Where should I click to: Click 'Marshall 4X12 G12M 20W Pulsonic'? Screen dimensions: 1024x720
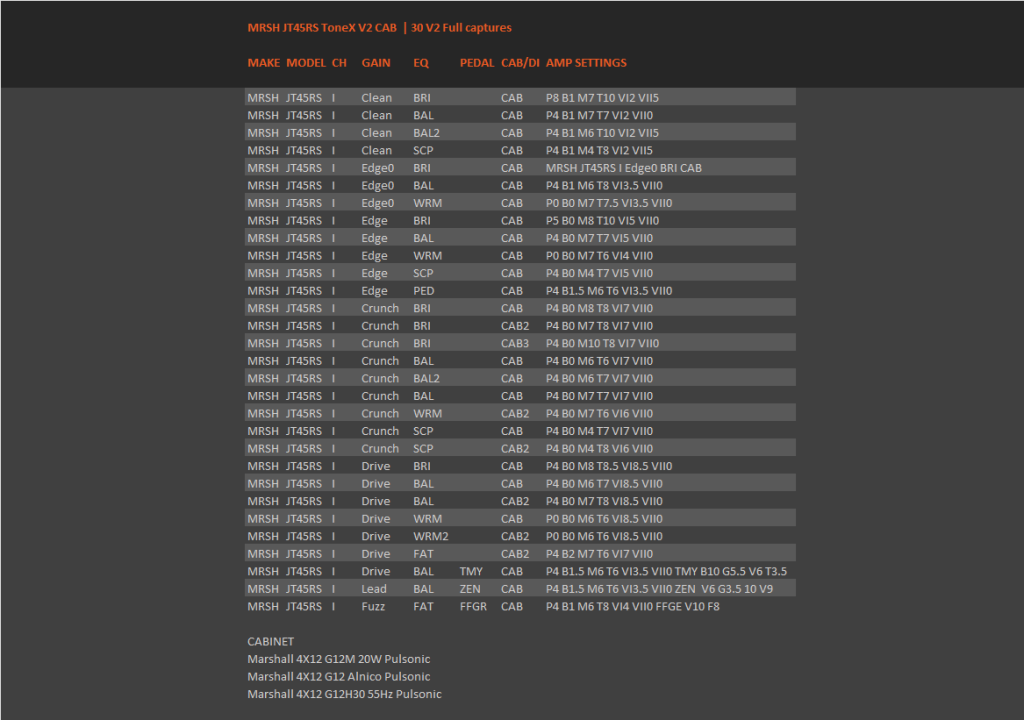(339, 659)
